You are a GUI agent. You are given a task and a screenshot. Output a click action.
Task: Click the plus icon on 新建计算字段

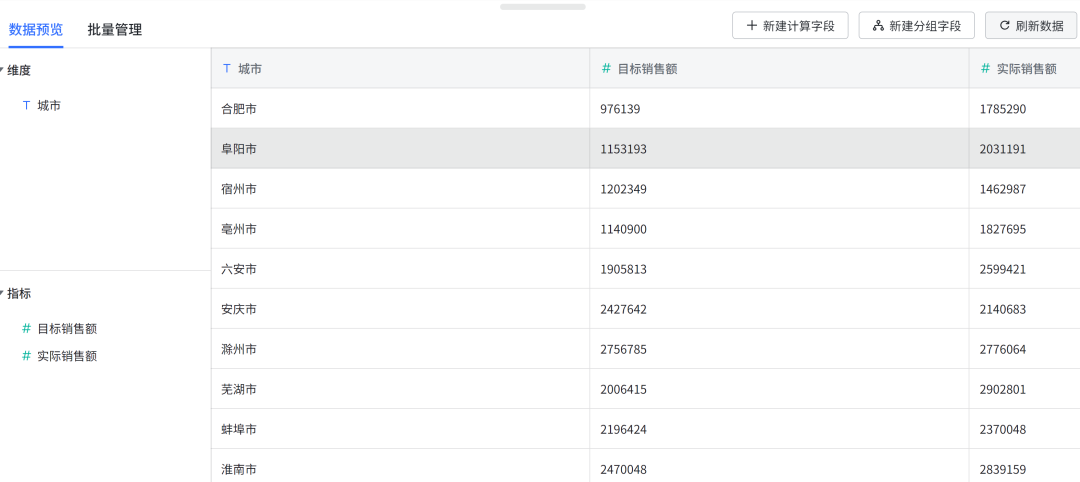pos(752,26)
